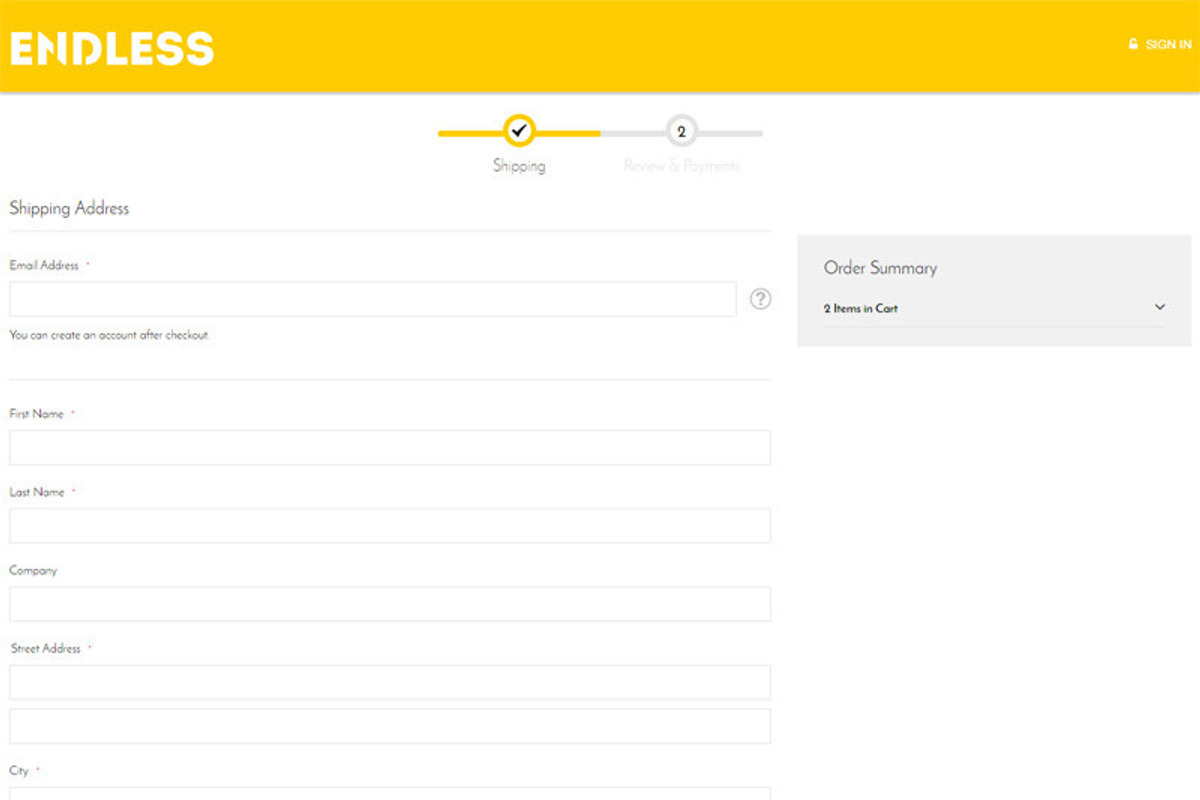Viewport: 1200px width, 800px height.
Task: Go to the Review & Payments step label
Action: pos(681,166)
